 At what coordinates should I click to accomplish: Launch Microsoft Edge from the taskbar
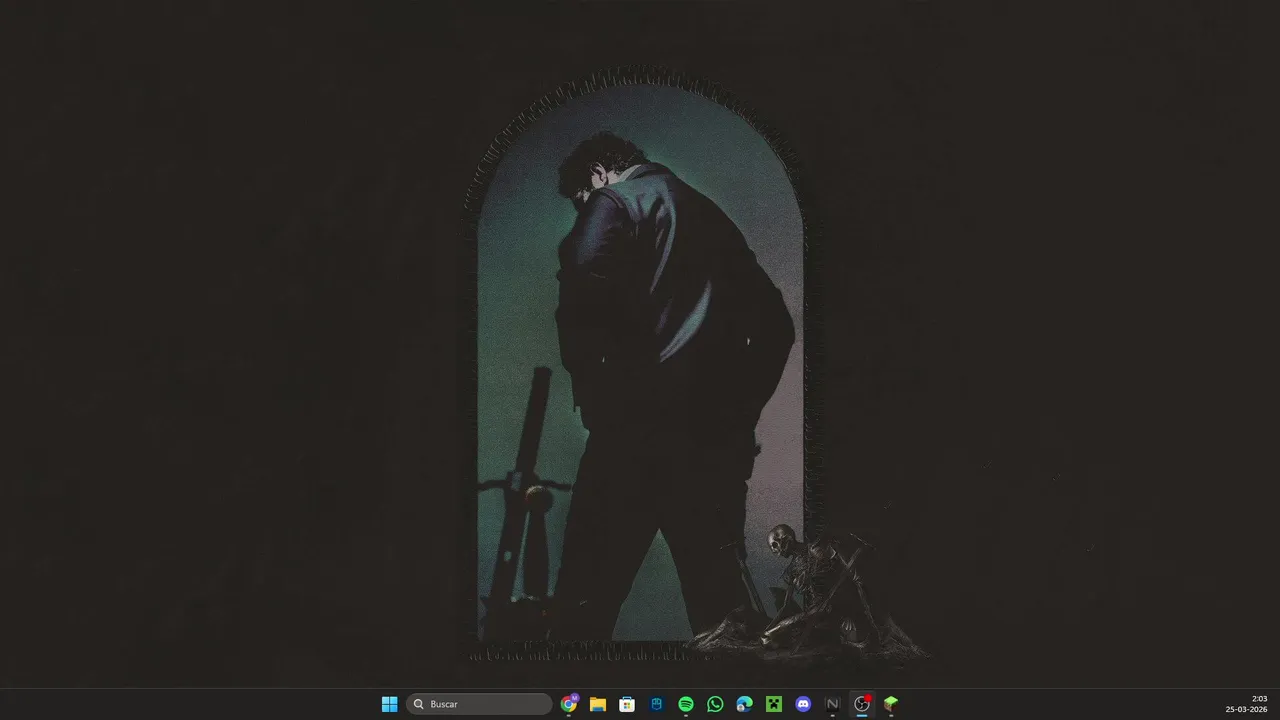click(x=744, y=704)
